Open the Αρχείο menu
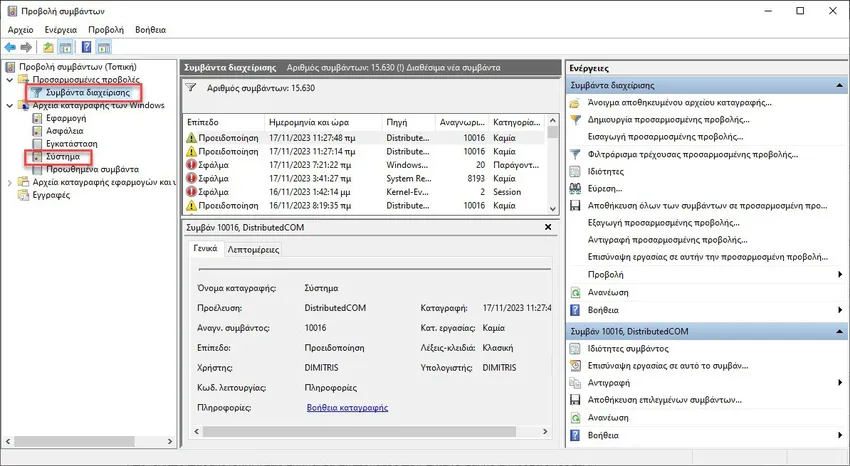Image resolution: width=850 pixels, height=466 pixels. pyautogui.click(x=21, y=30)
